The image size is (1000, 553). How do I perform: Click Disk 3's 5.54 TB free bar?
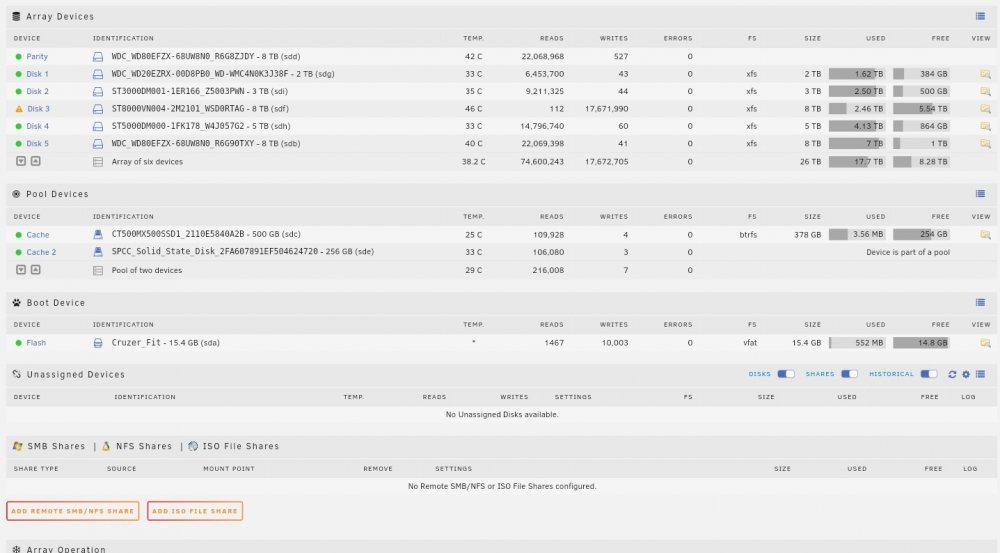point(921,109)
